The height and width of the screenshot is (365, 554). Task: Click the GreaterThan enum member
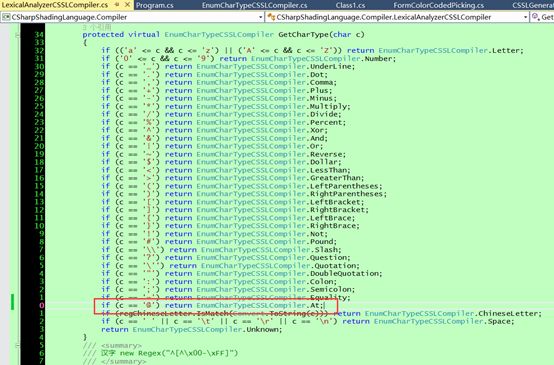[x=335, y=178]
